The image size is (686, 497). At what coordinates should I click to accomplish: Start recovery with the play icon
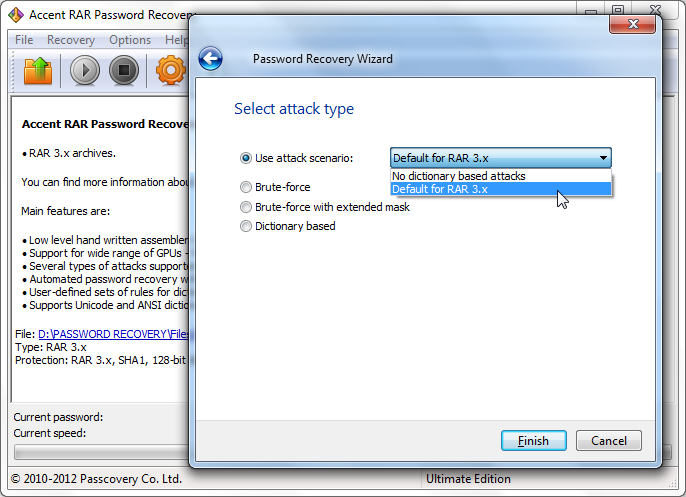pyautogui.click(x=85, y=70)
